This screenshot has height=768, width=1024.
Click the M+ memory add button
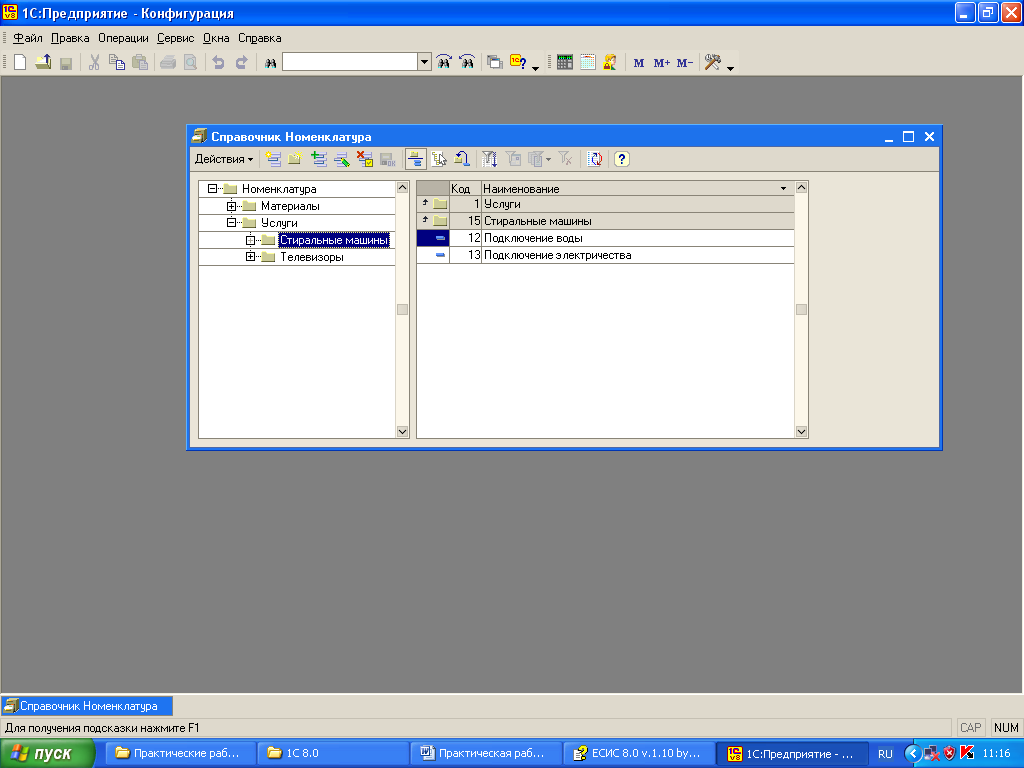click(662, 63)
